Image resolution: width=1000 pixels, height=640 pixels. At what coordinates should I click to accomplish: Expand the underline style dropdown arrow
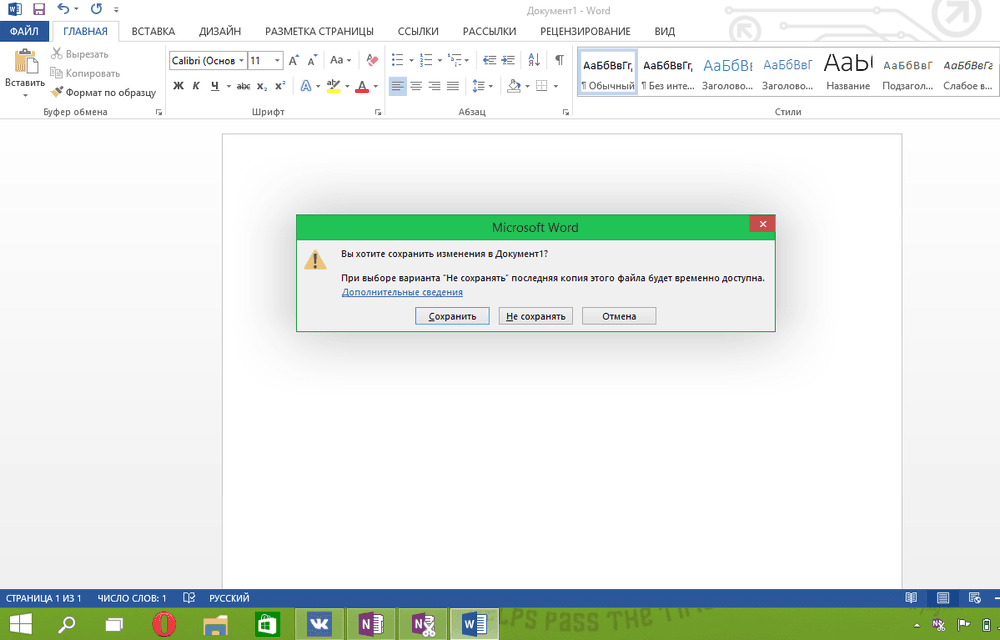tap(228, 86)
